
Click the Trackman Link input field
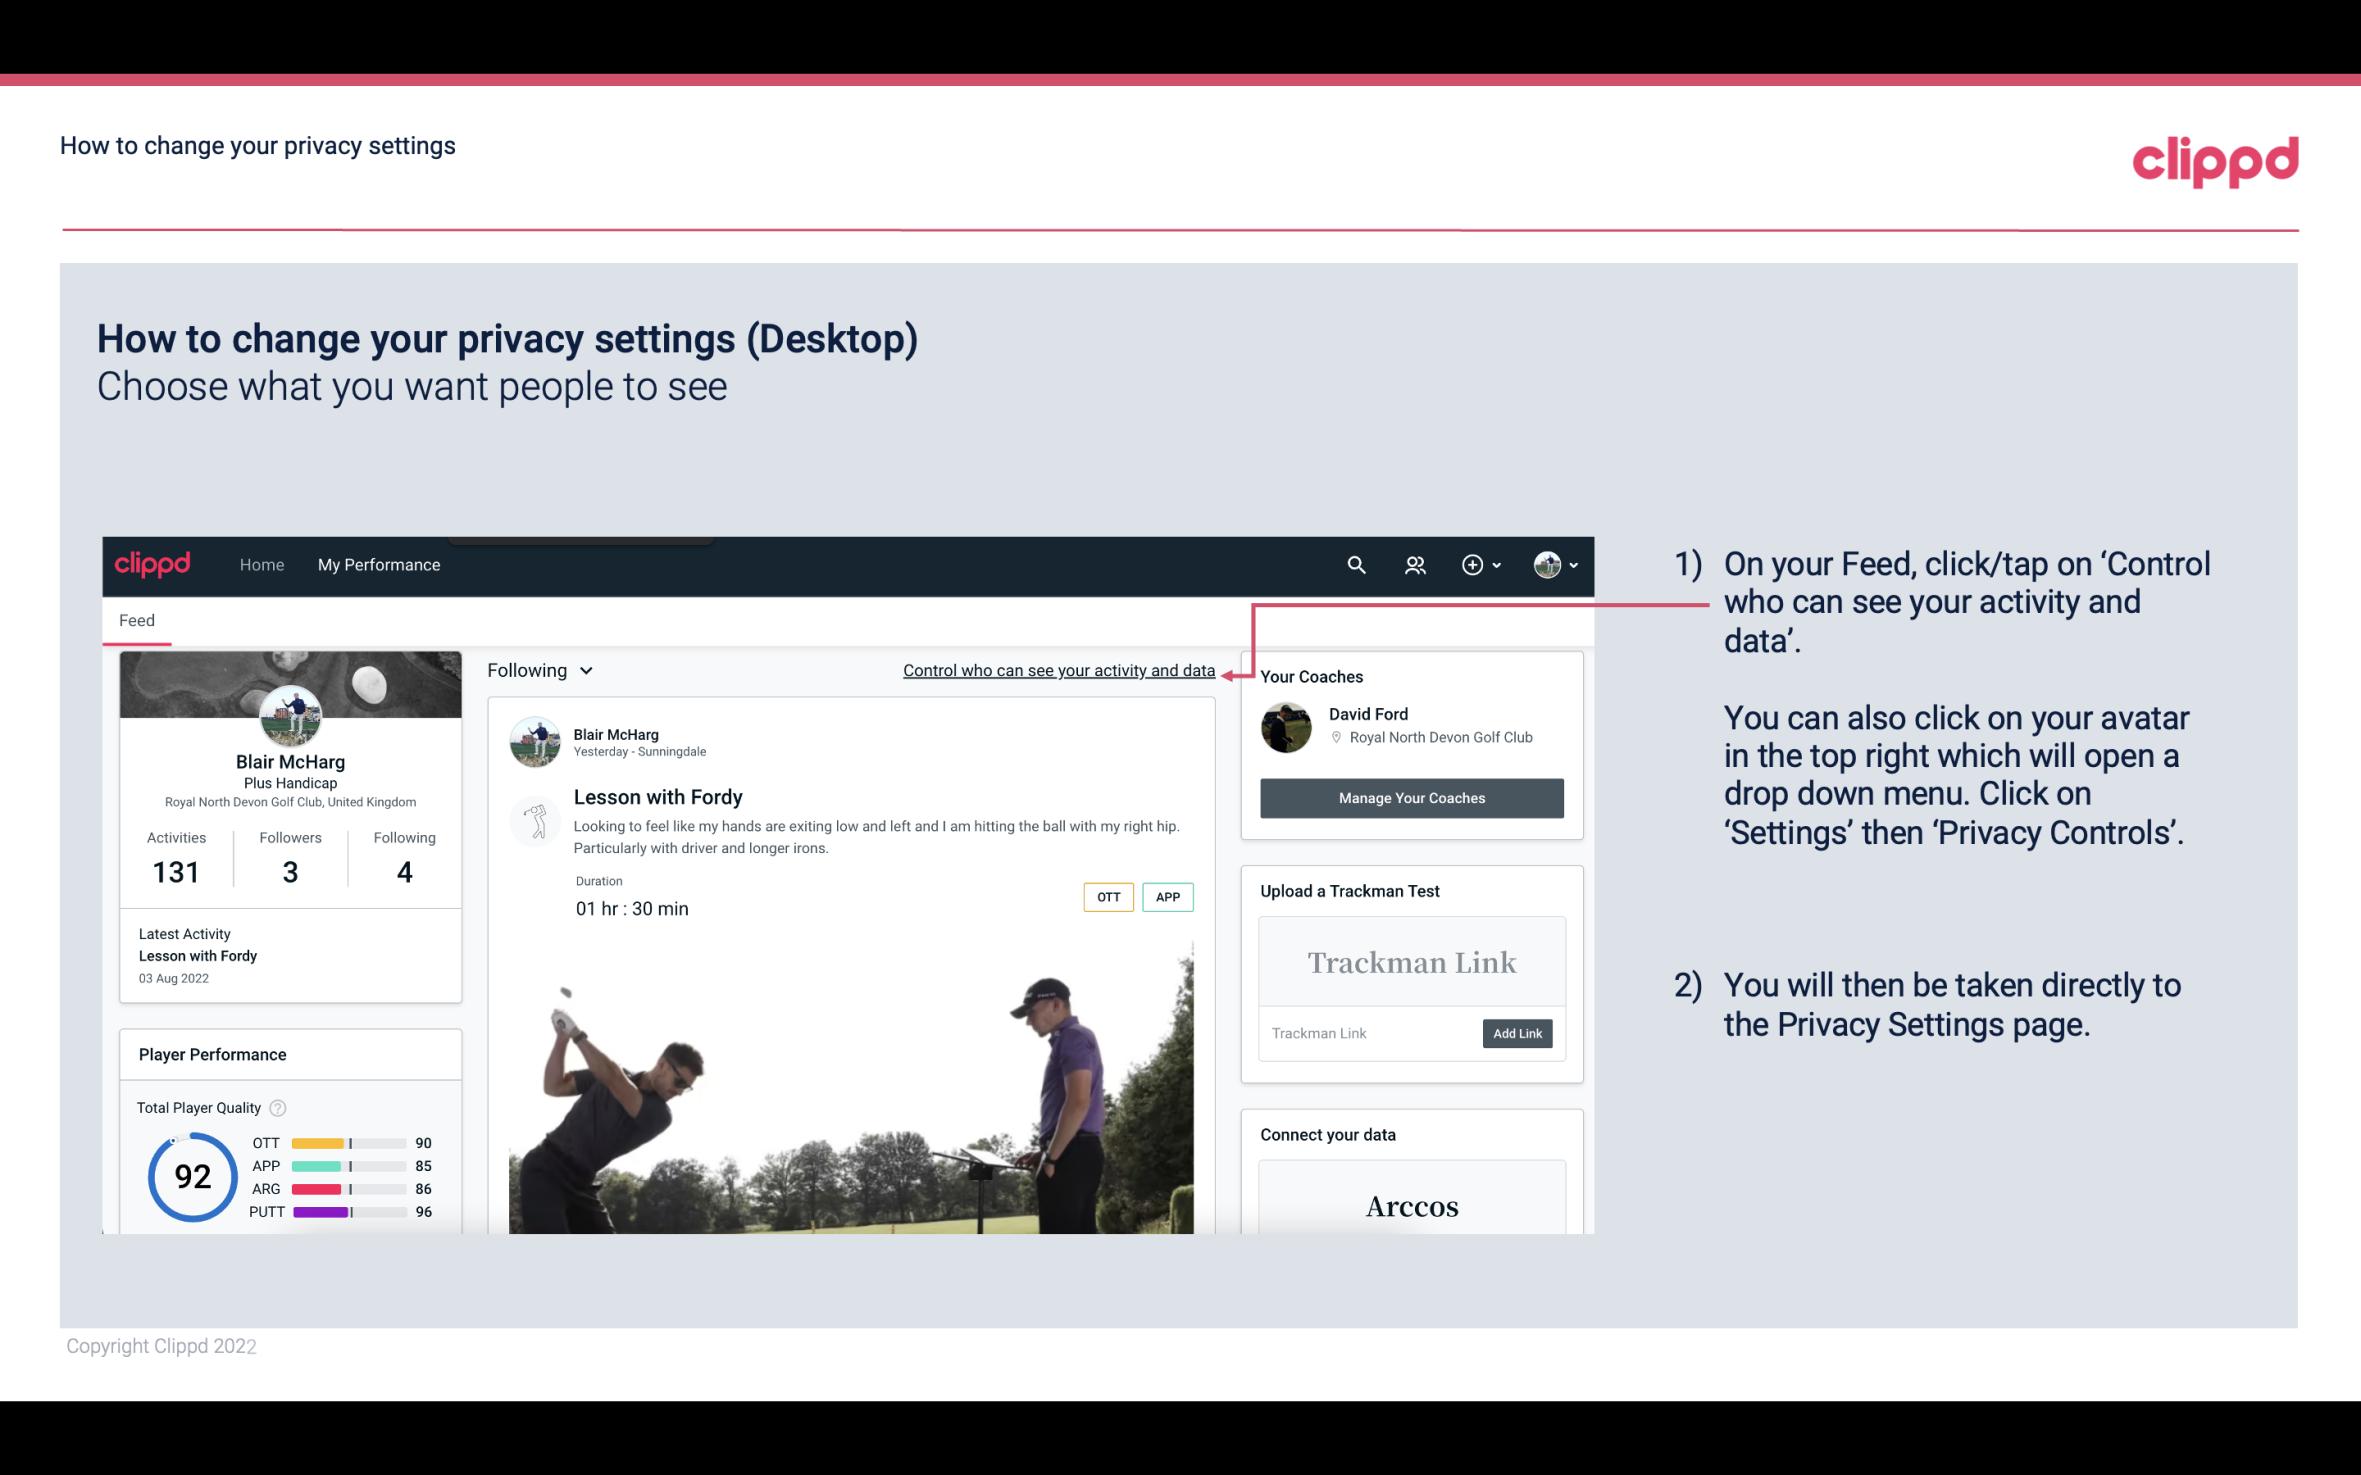[1369, 1031]
